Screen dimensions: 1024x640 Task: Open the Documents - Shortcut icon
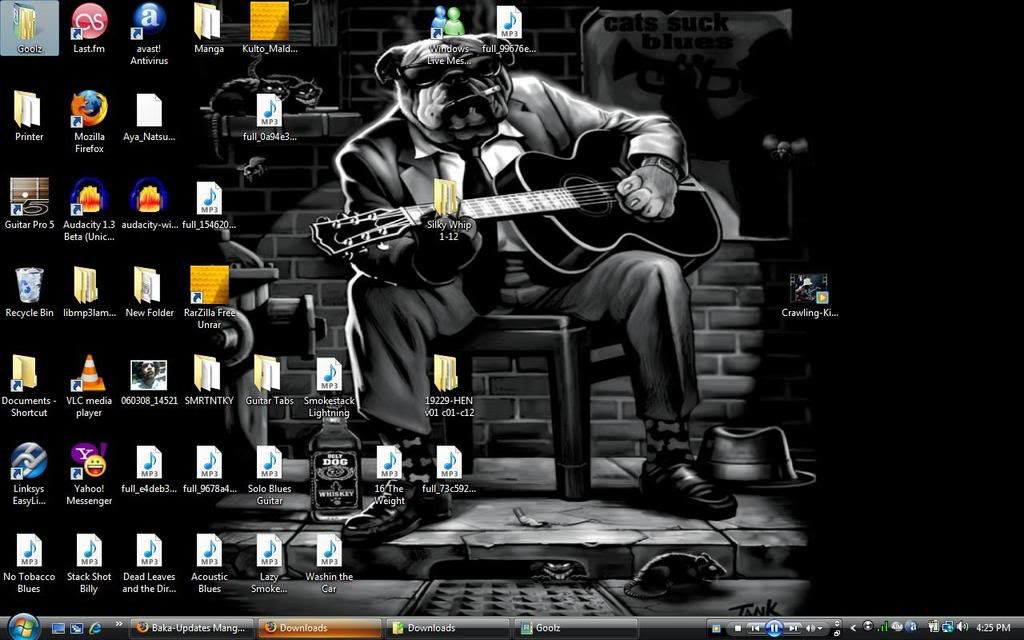point(29,385)
